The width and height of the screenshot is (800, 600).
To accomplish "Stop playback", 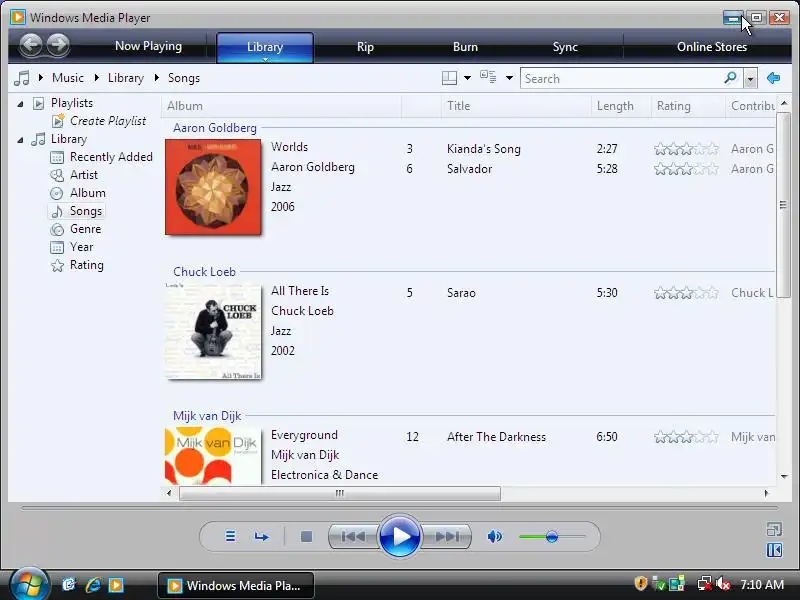I will coord(306,536).
